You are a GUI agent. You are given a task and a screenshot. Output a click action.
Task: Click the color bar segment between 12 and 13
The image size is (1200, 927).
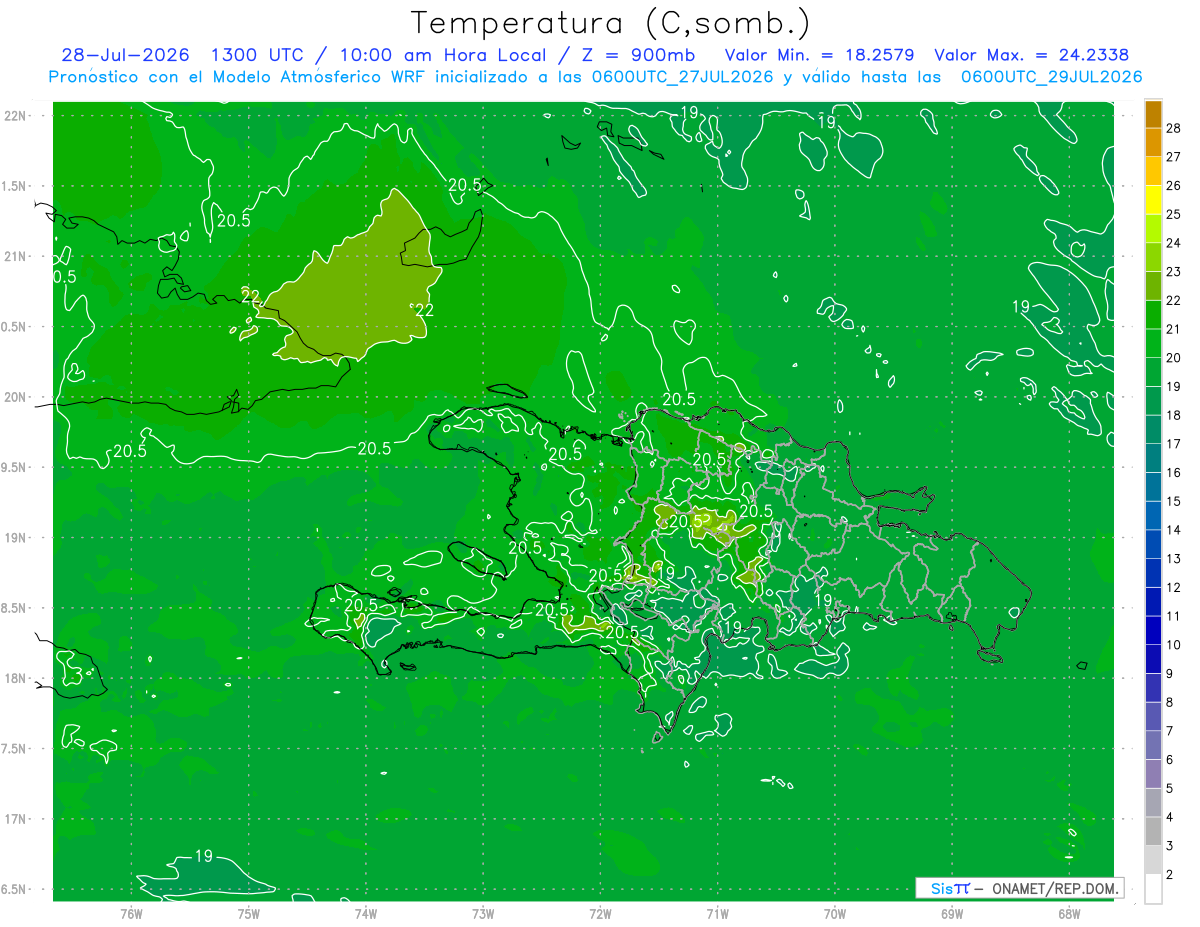click(1153, 573)
